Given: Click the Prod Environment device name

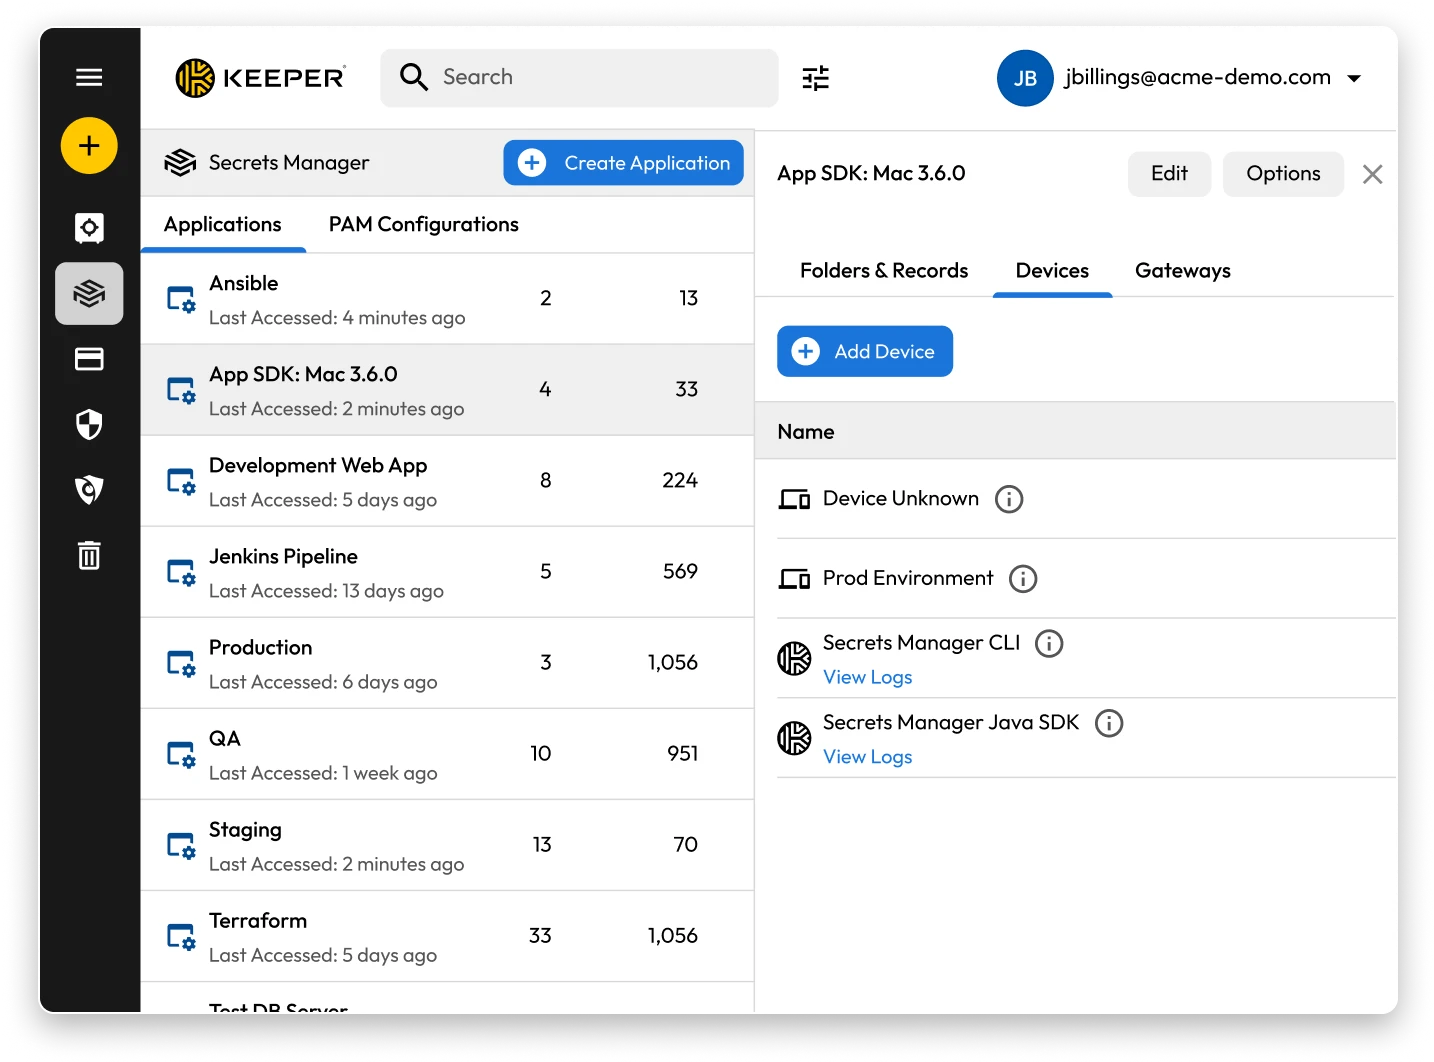Looking at the screenshot, I should tap(908, 578).
